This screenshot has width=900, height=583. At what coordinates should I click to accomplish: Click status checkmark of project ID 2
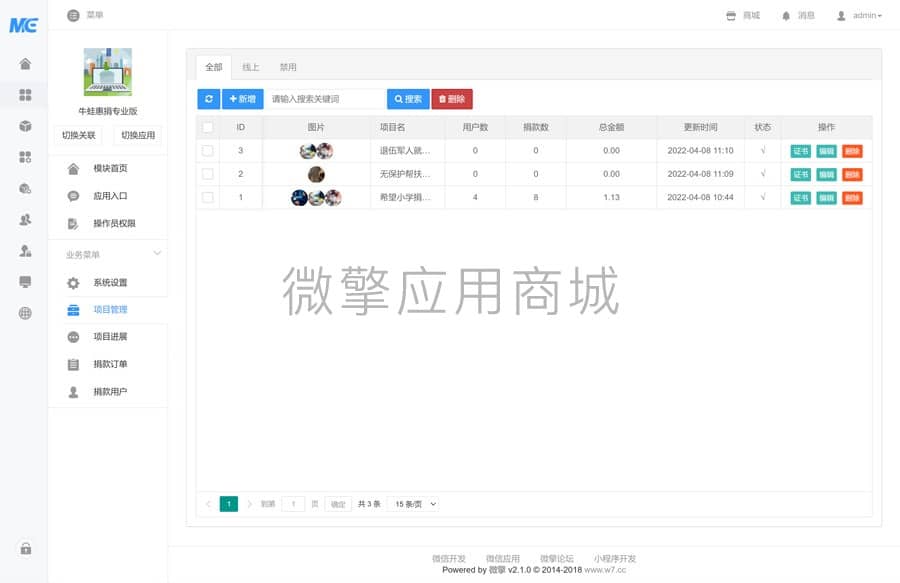(763, 174)
